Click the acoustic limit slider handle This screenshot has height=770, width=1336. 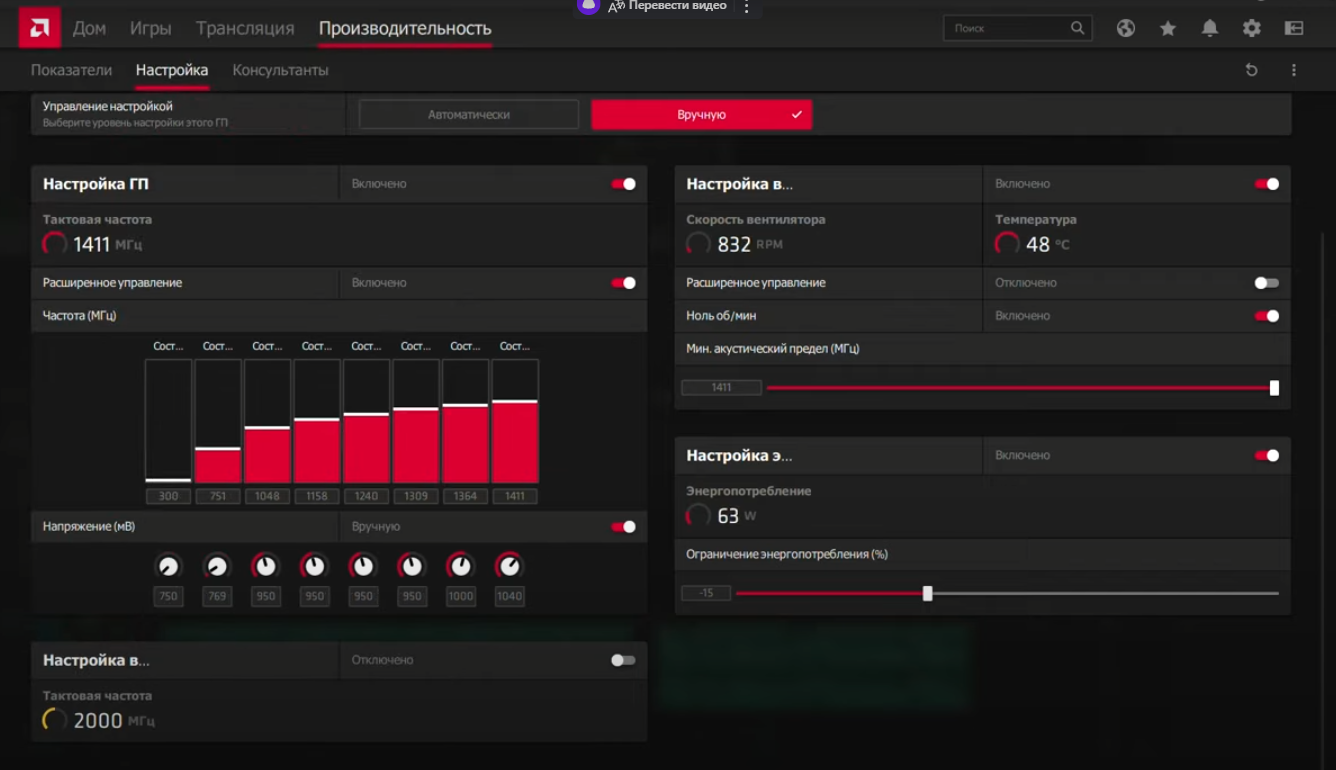tap(1274, 388)
